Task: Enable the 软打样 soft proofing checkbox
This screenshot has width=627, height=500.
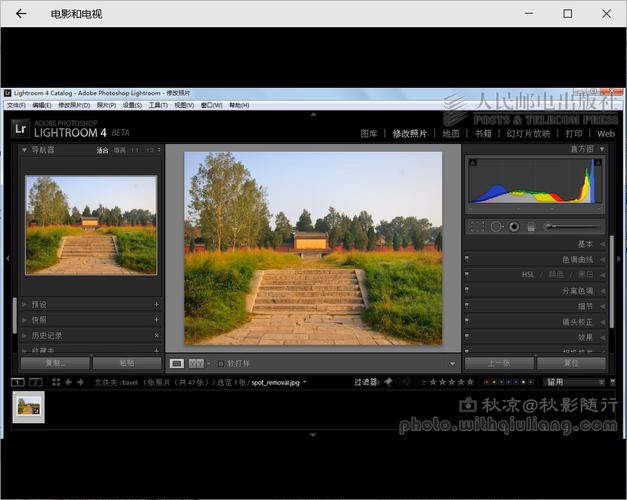Action: click(221, 363)
